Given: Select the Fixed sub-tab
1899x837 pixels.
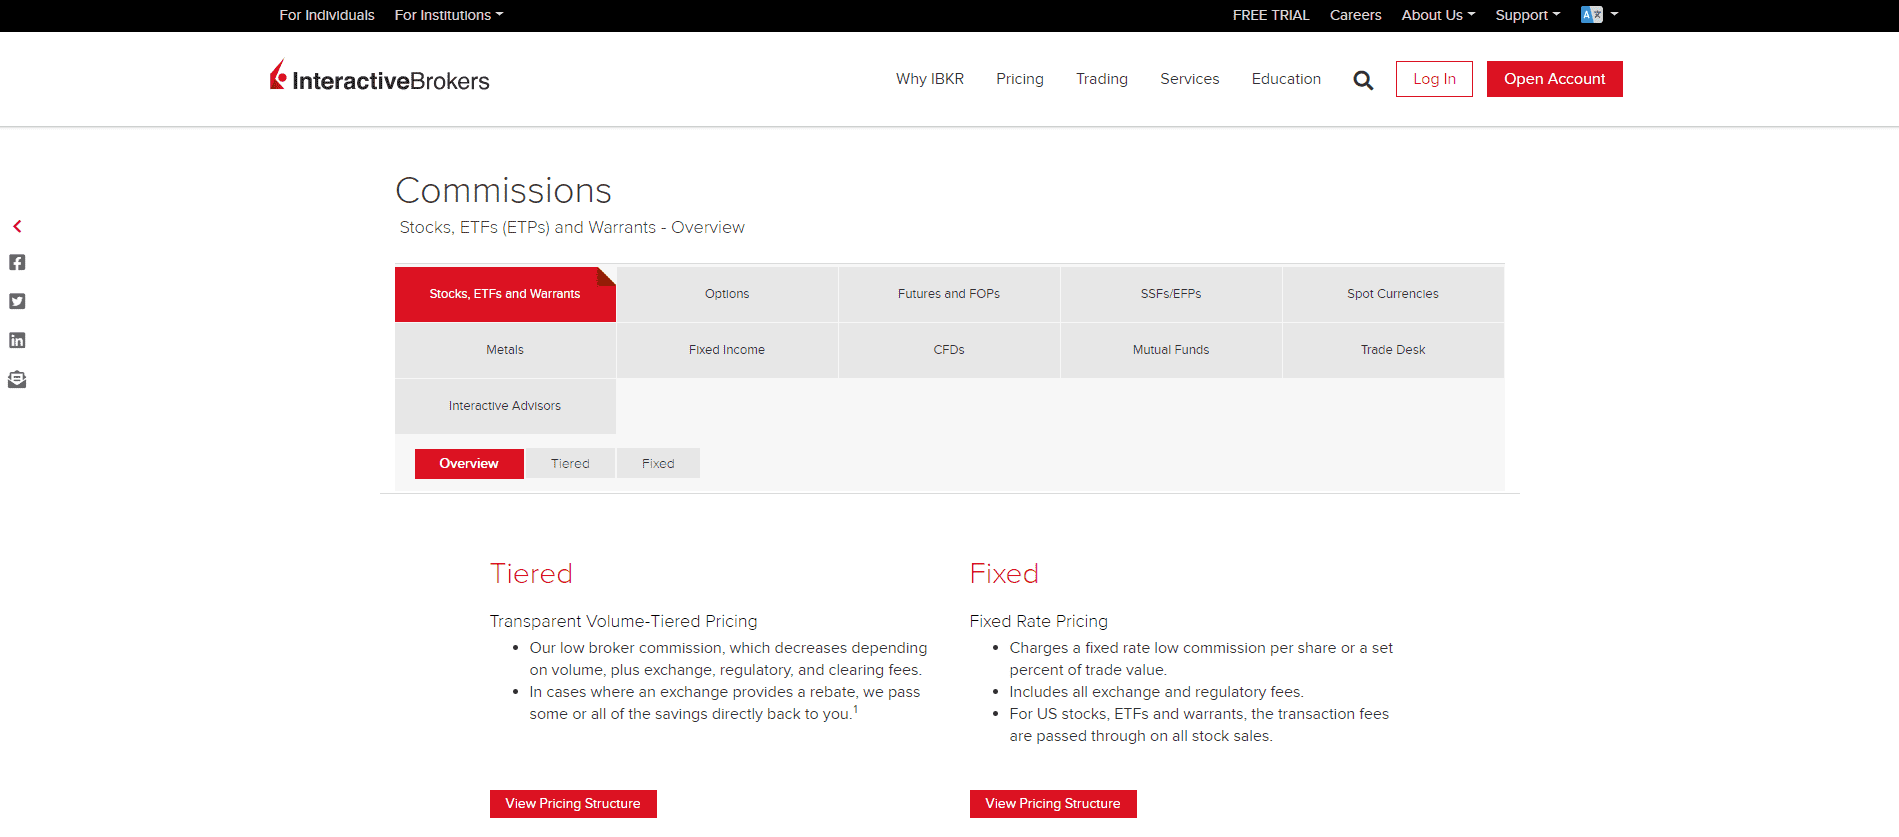Looking at the screenshot, I should (658, 464).
